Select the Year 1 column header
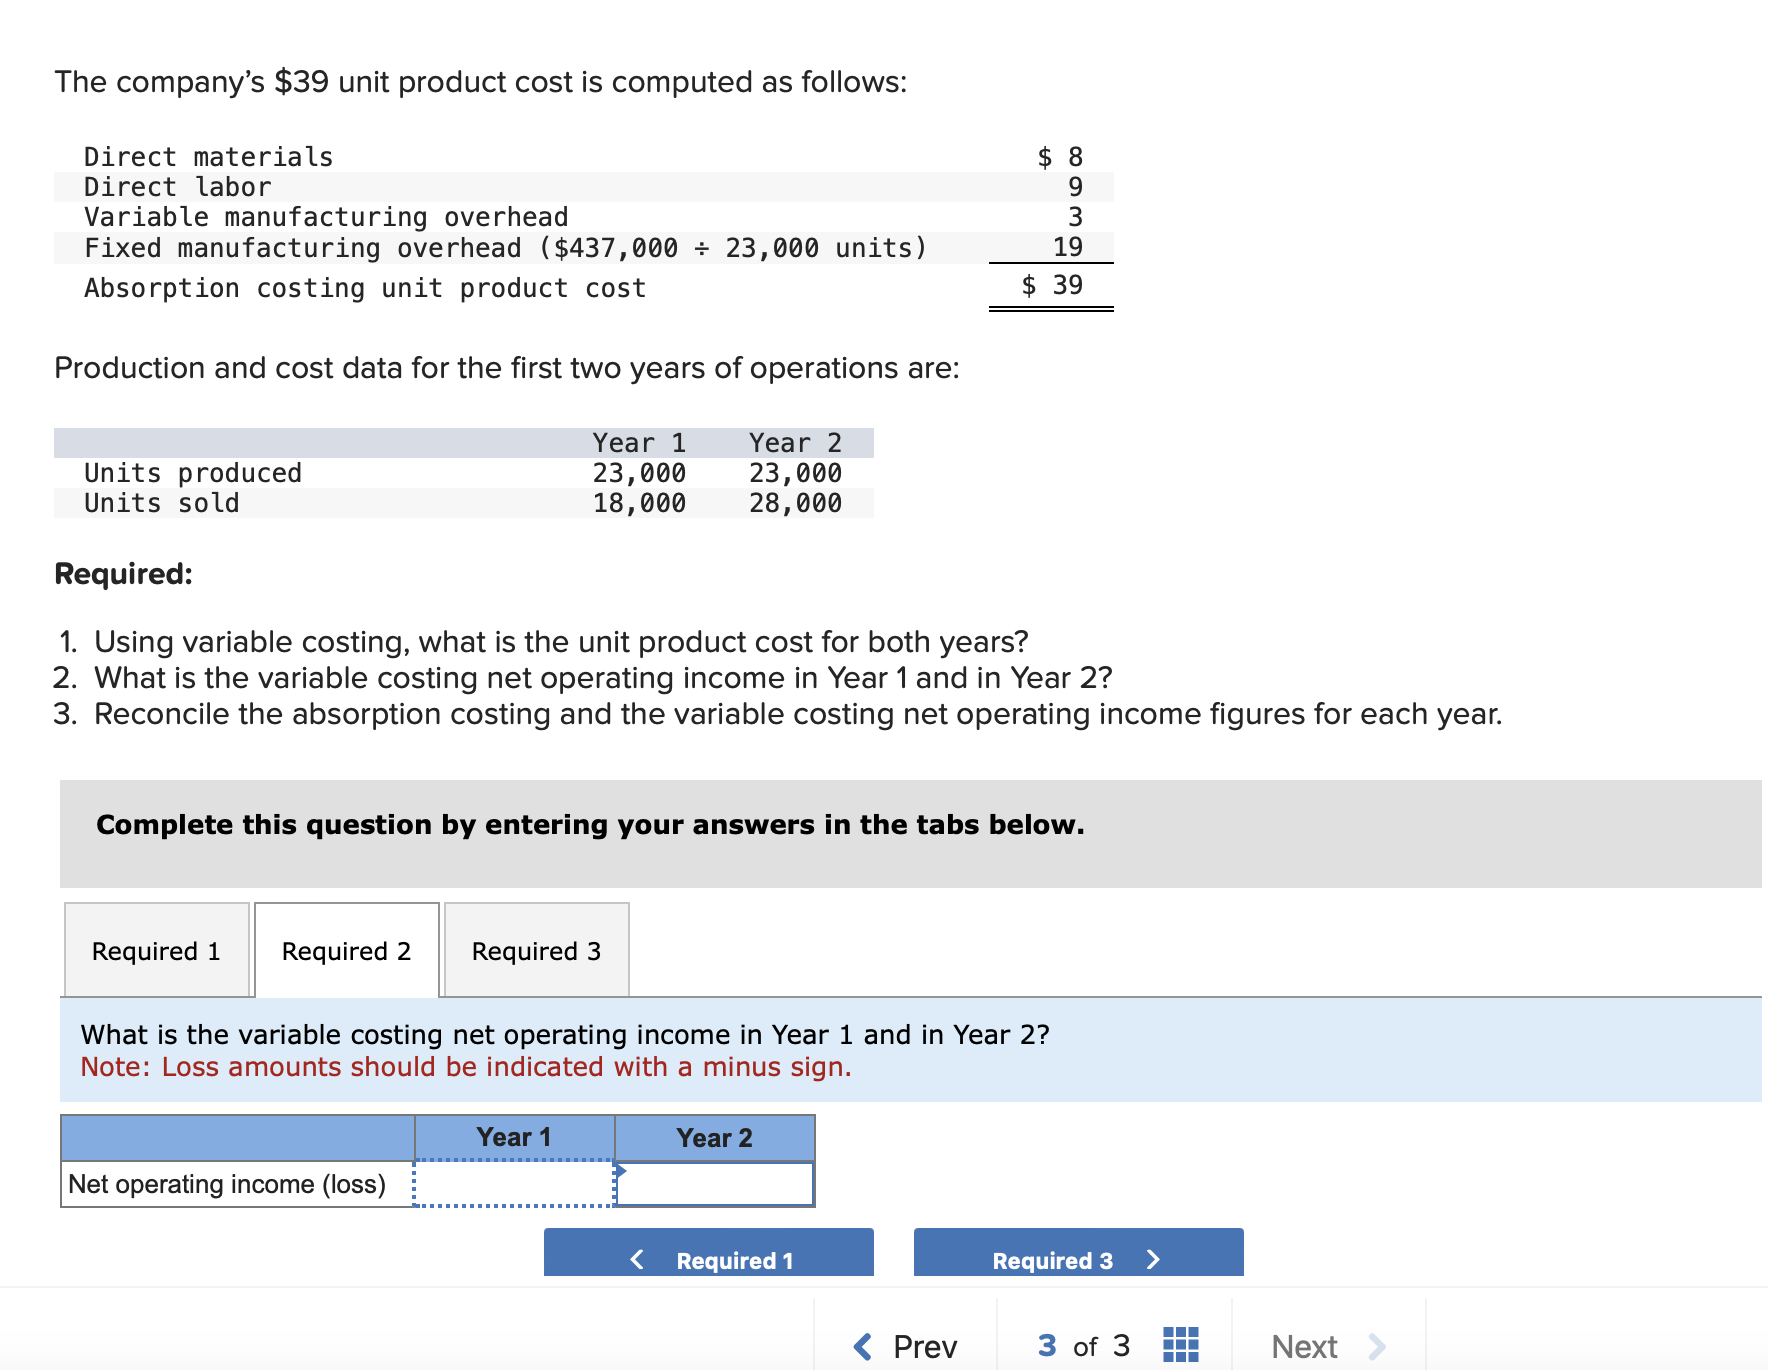The height and width of the screenshot is (1370, 1768). [x=512, y=1136]
